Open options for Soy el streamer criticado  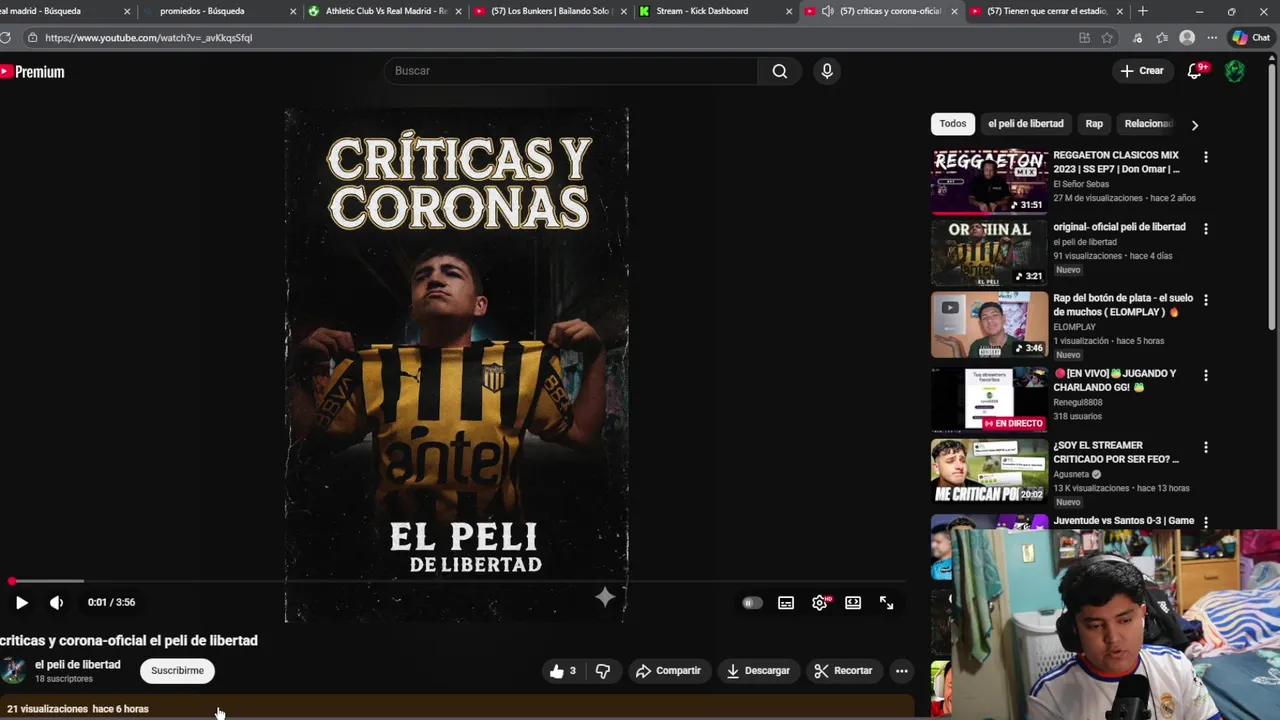click(1205, 447)
